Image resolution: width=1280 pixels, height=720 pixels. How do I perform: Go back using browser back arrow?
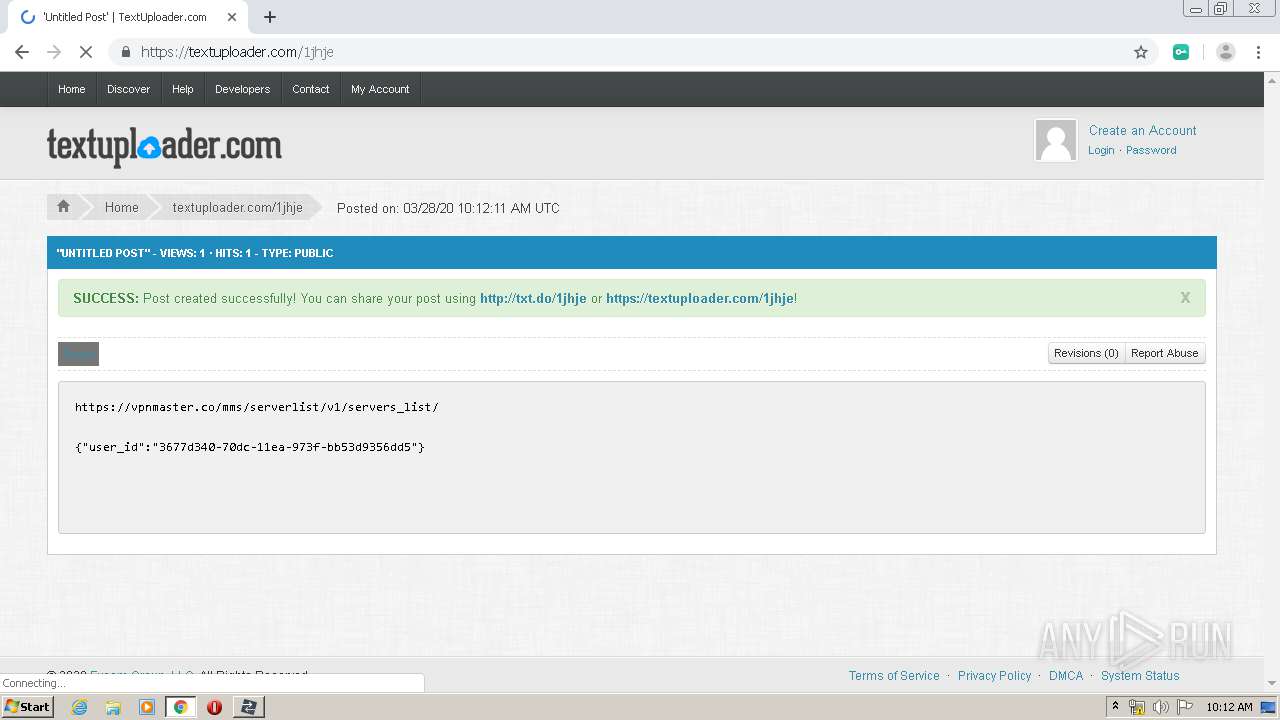[x=22, y=52]
